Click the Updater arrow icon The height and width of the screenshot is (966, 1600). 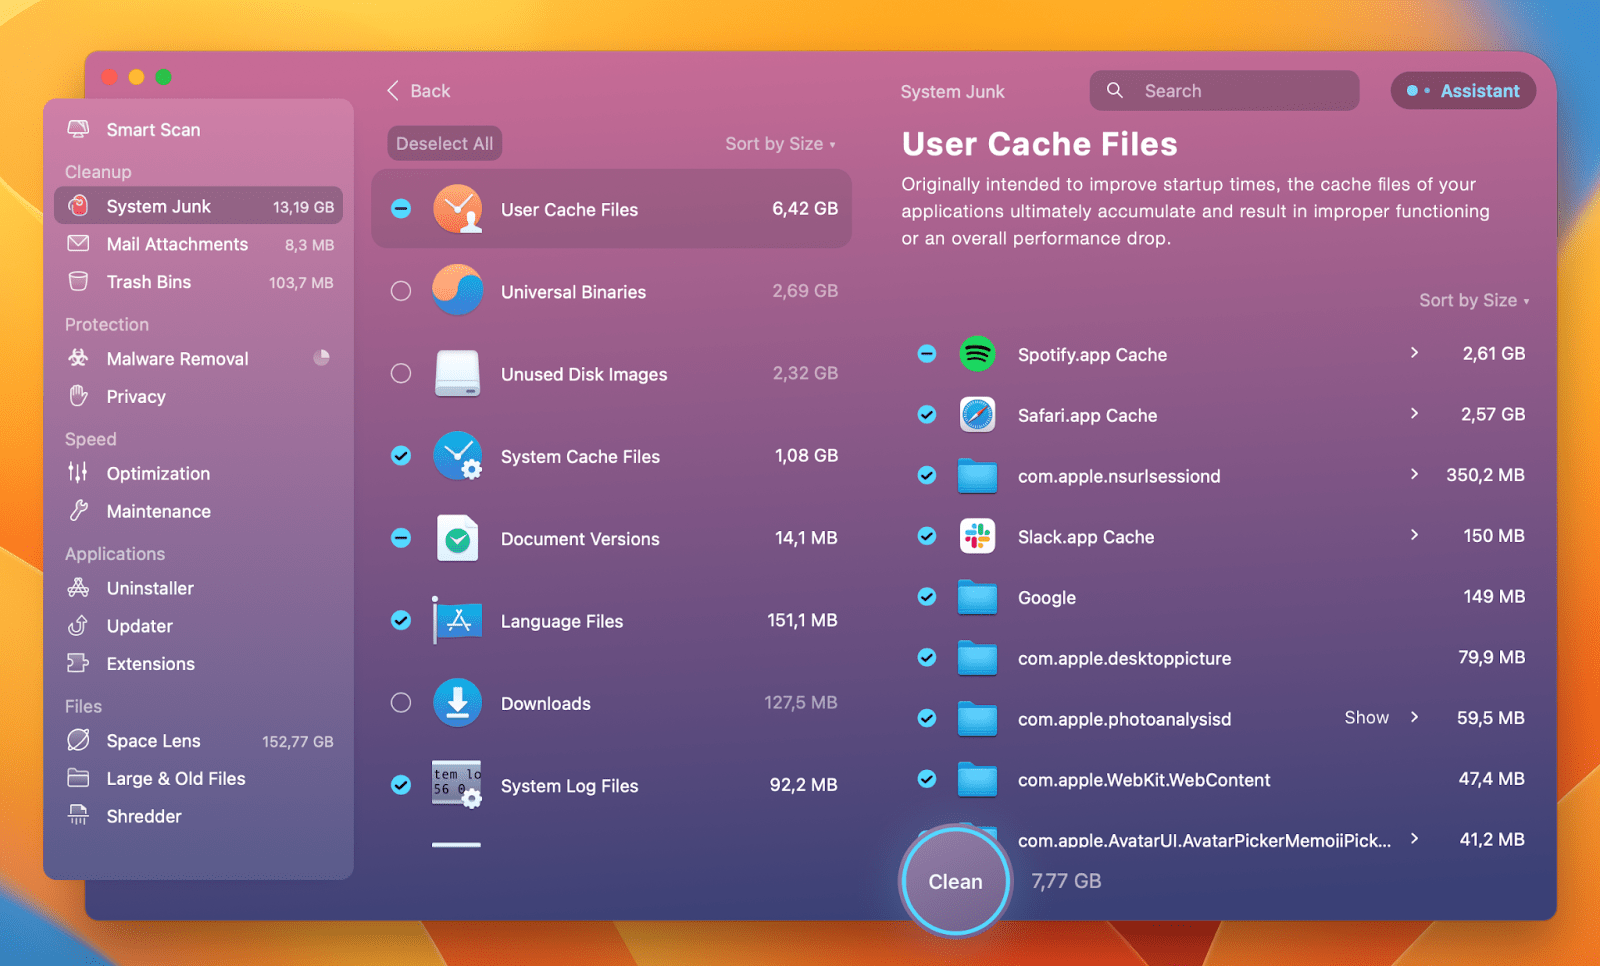point(78,626)
